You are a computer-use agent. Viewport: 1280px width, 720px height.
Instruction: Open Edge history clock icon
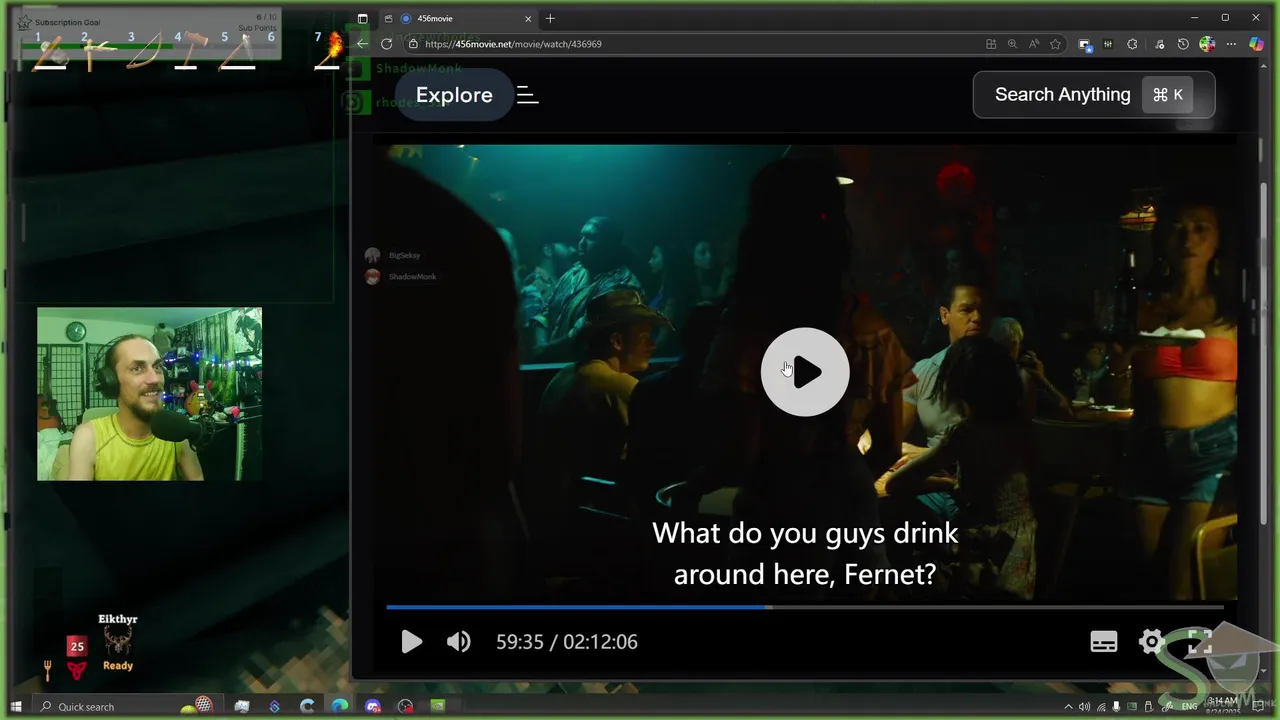click(1183, 44)
